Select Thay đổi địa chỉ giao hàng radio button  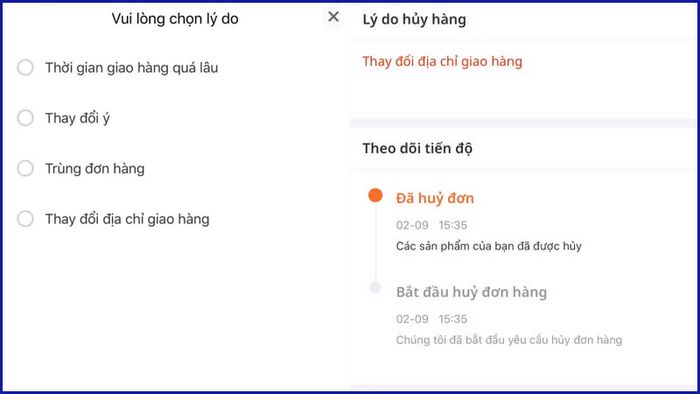[25, 219]
